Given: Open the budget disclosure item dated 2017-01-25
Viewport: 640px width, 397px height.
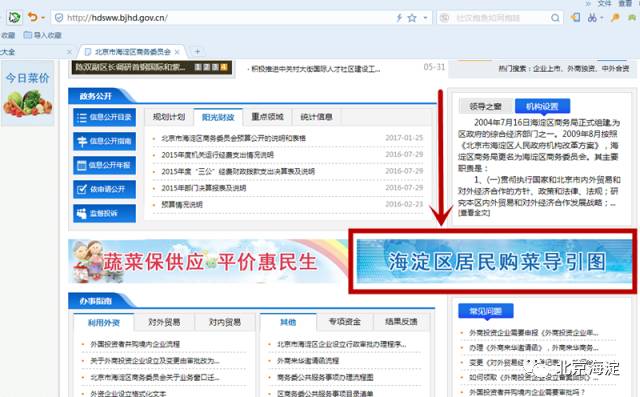Looking at the screenshot, I should pos(233,138).
